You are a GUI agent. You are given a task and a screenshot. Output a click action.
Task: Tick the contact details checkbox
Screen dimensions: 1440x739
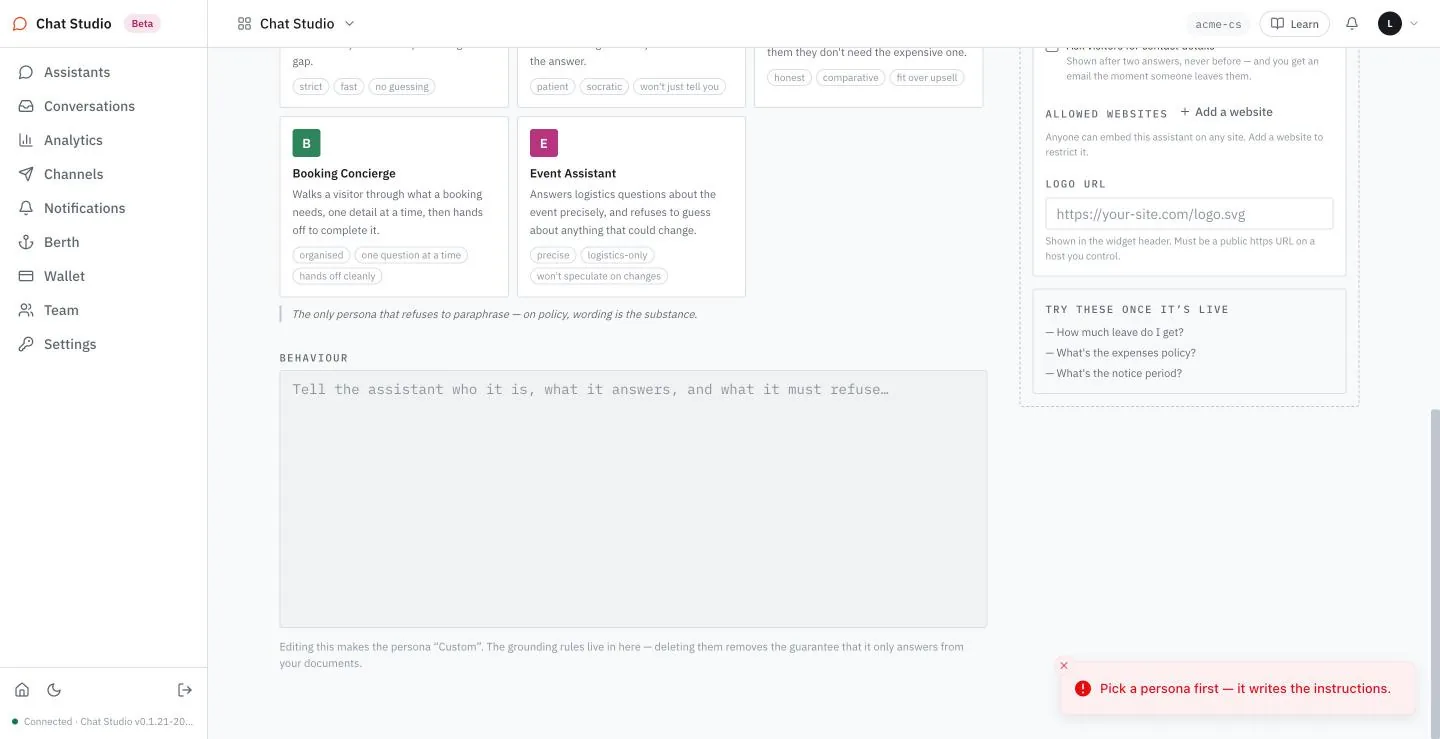click(1052, 46)
